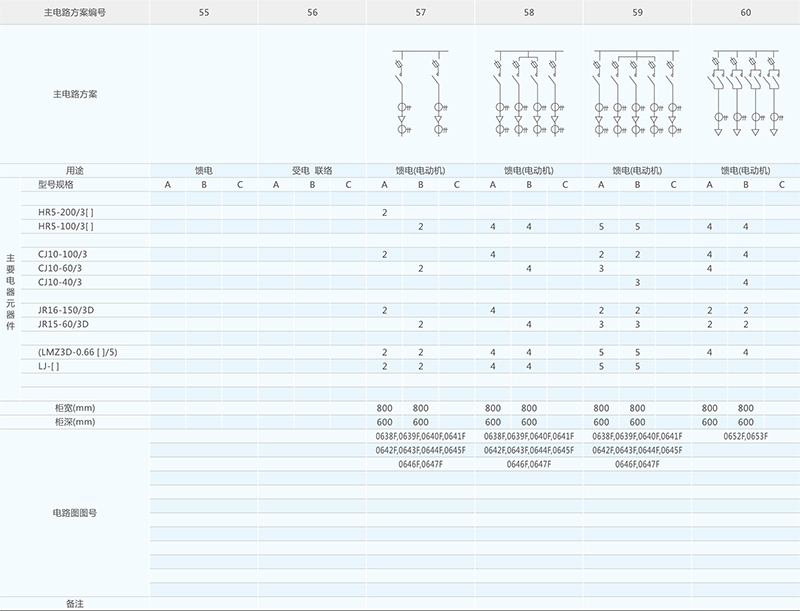Click the 受电 联络 cell
This screenshot has height=611, width=800.
(x=312, y=170)
